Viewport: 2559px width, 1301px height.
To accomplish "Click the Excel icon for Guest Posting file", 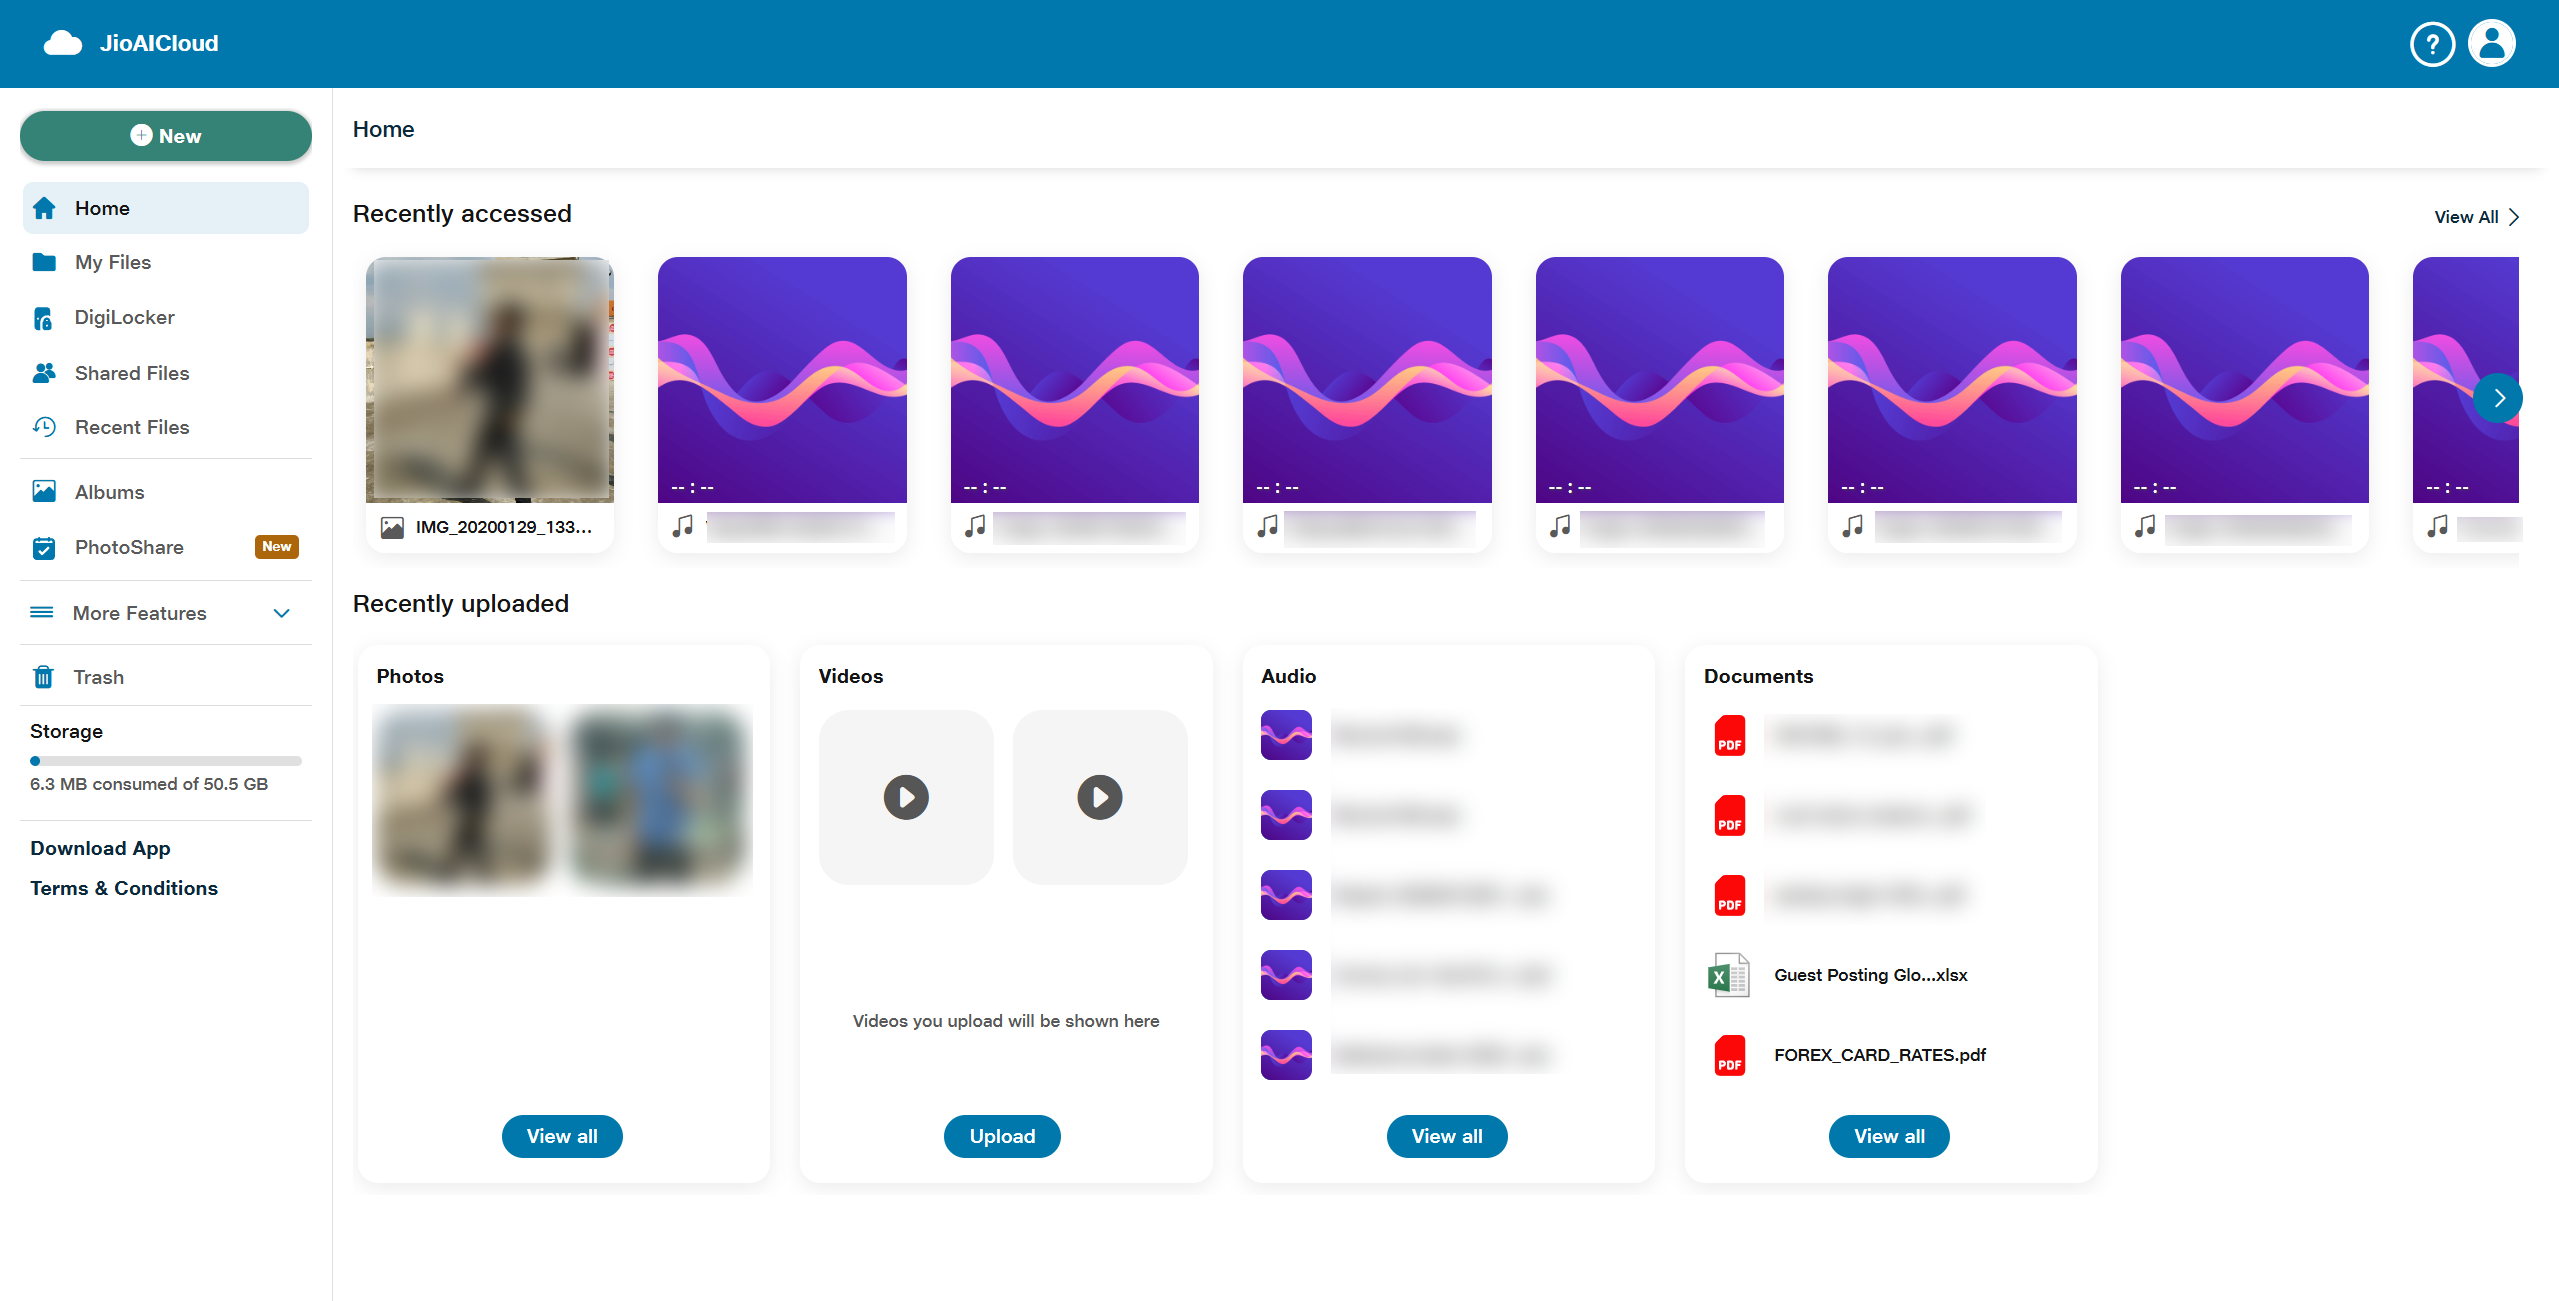I will [1729, 975].
